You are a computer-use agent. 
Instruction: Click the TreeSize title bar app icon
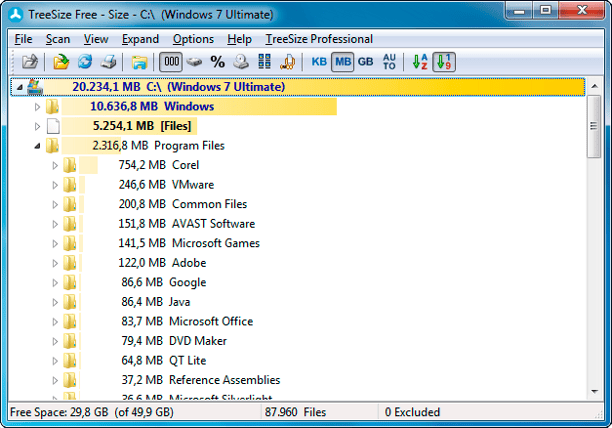pyautogui.click(x=17, y=14)
